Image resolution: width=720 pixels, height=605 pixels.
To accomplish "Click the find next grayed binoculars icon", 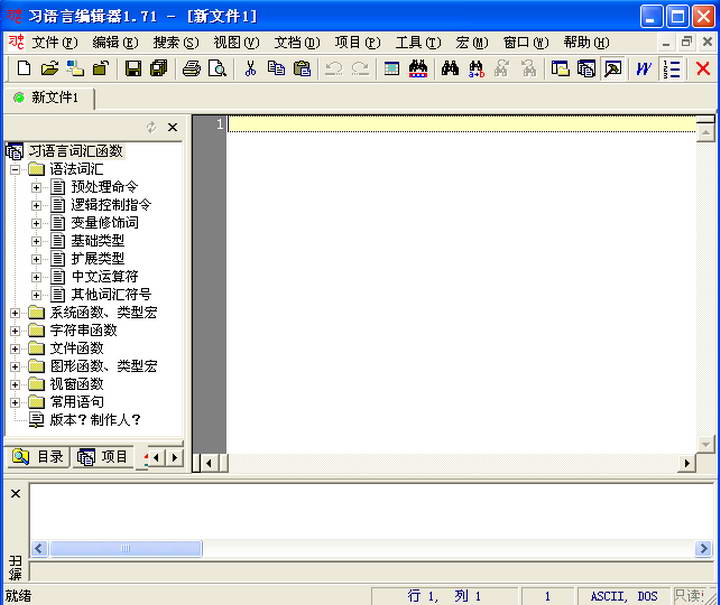I will click(502, 69).
